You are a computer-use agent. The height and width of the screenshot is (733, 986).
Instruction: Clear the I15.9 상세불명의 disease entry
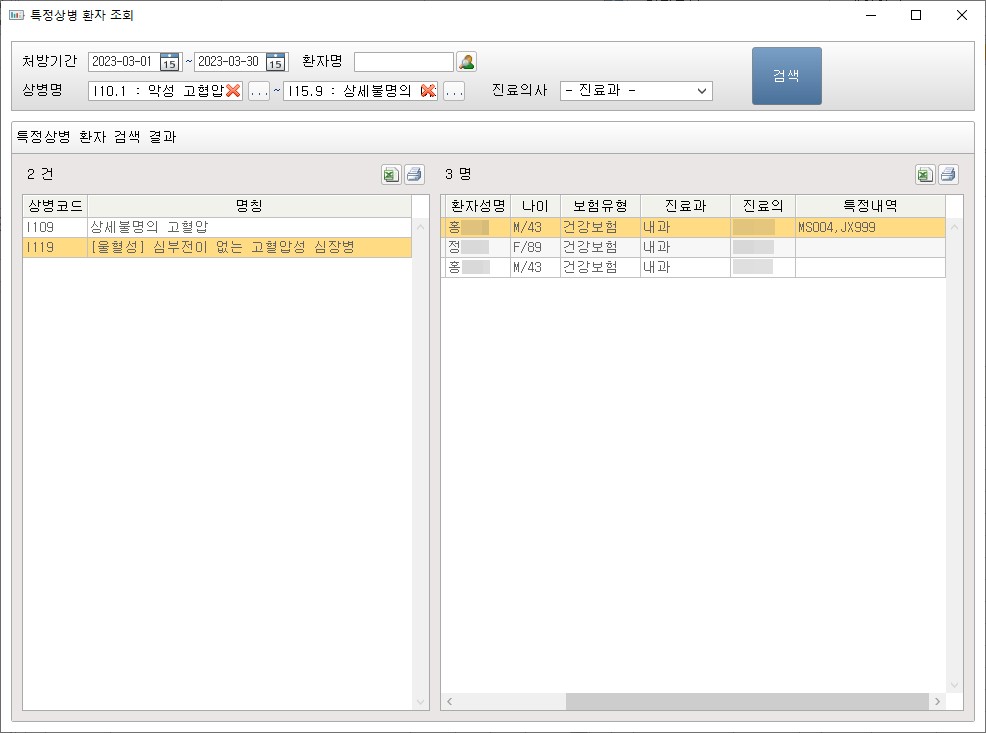click(428, 91)
